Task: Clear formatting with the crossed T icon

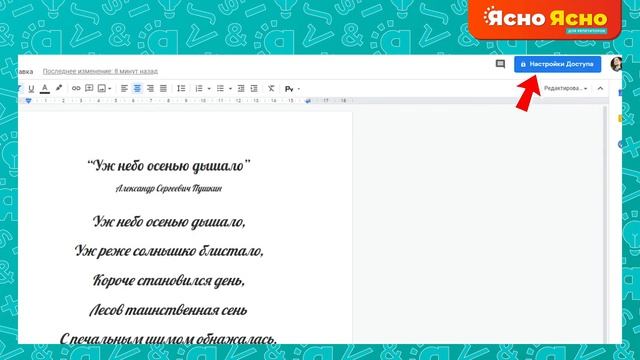Action: point(271,88)
